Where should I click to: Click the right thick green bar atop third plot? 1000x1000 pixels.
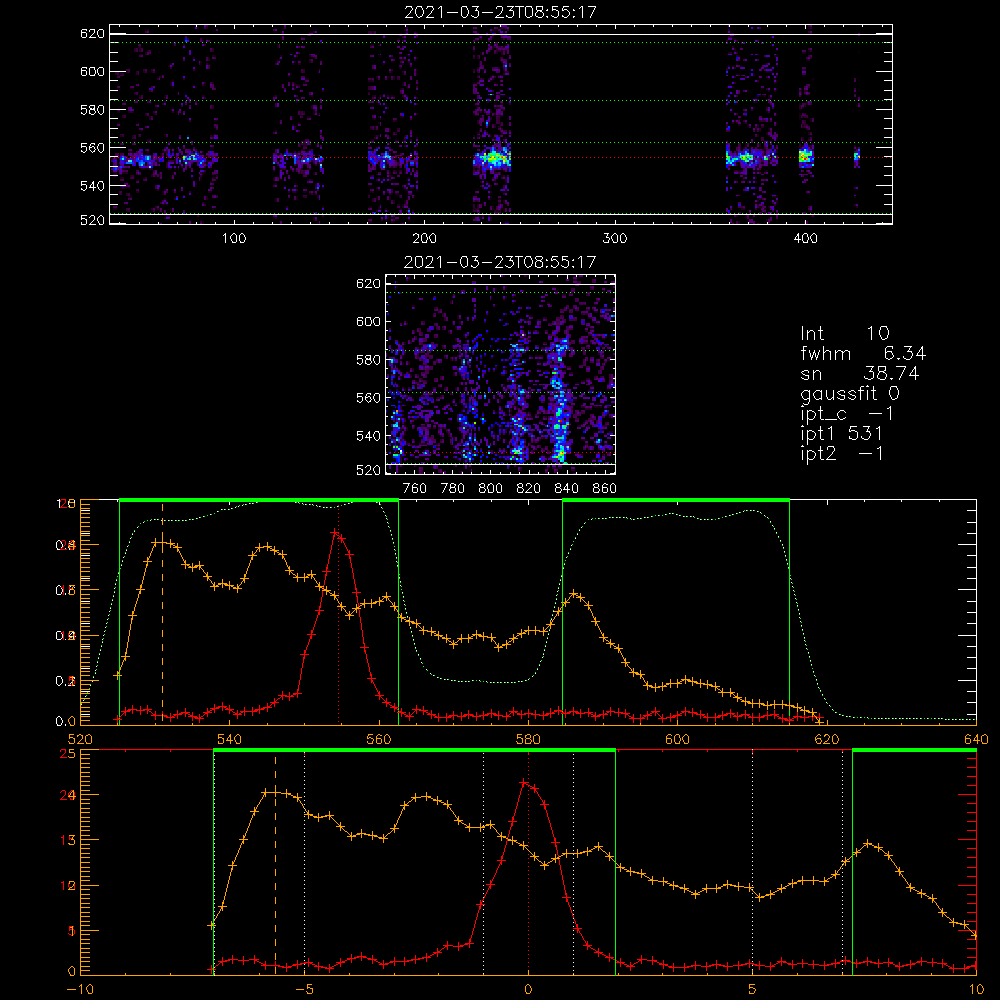676,500
